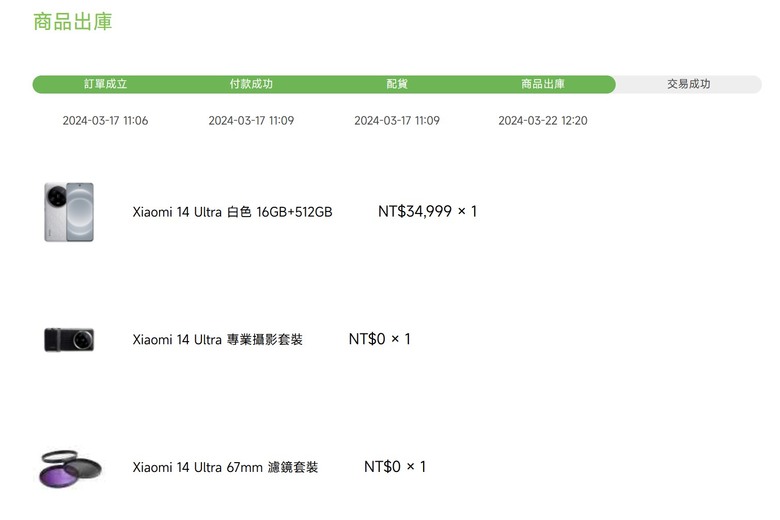Image resolution: width=780 pixels, height=520 pixels.
Task: Click the 2024-03-17 11:06 order timestamp
Action: click(x=105, y=120)
